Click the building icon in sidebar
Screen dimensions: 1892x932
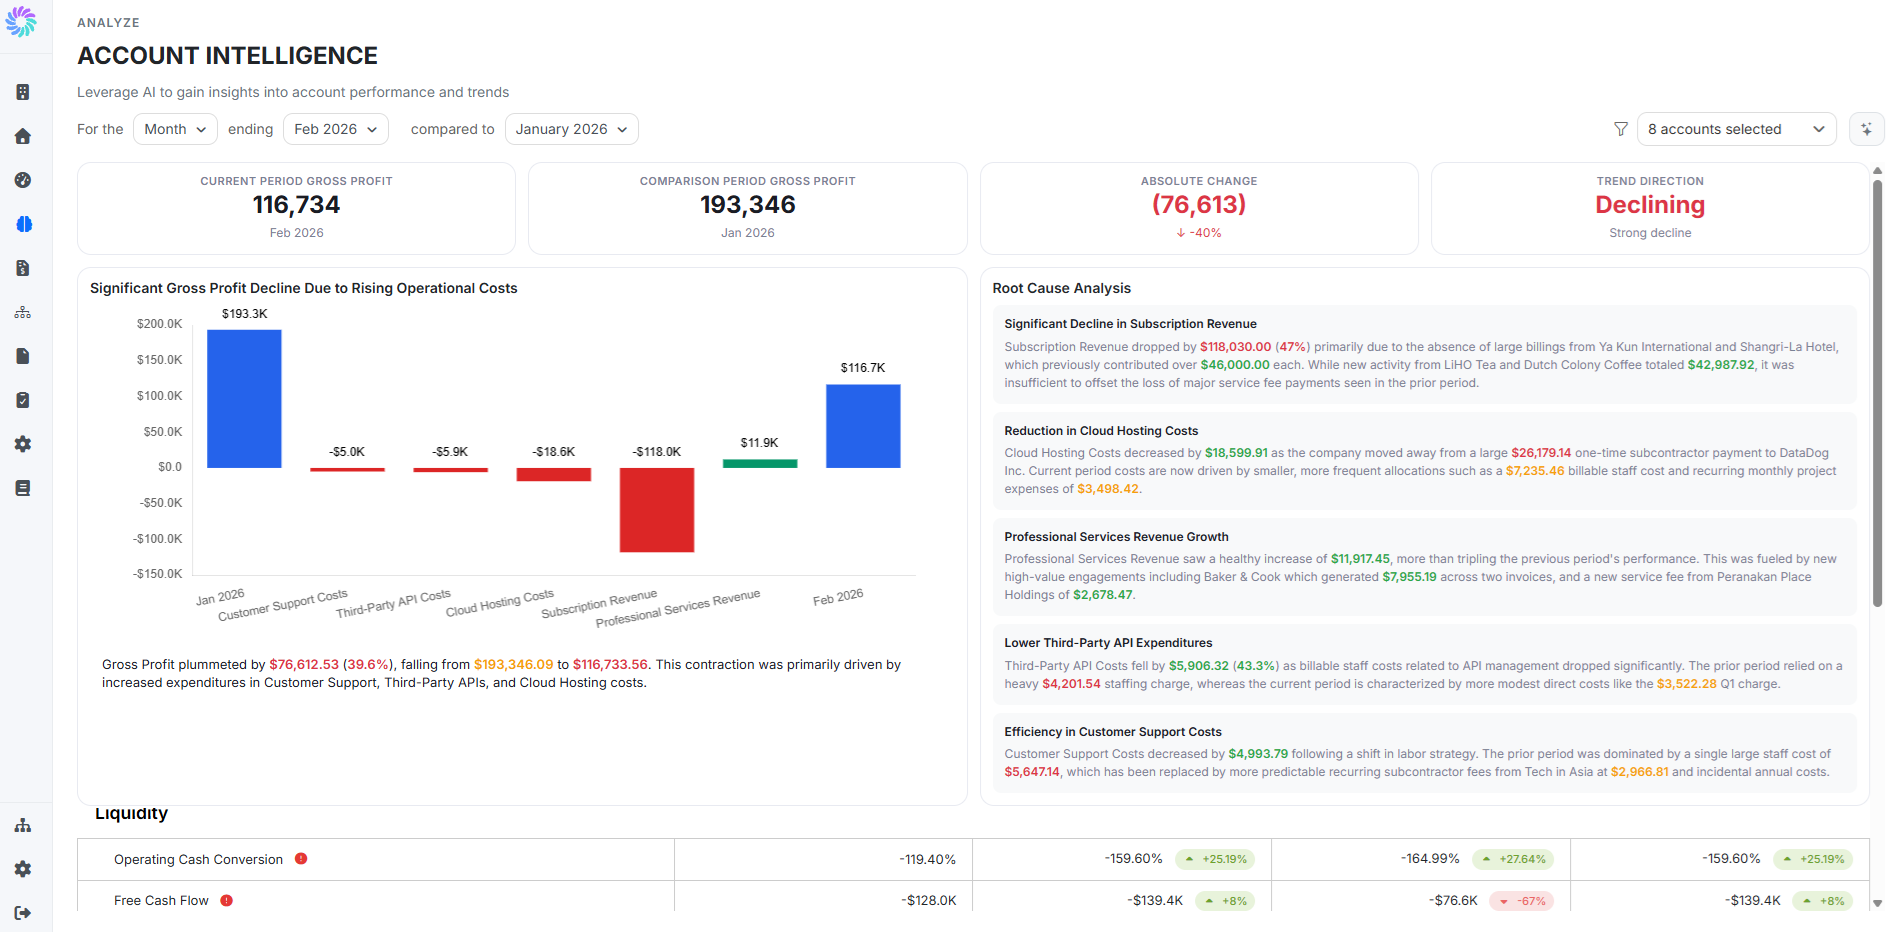pyautogui.click(x=23, y=92)
